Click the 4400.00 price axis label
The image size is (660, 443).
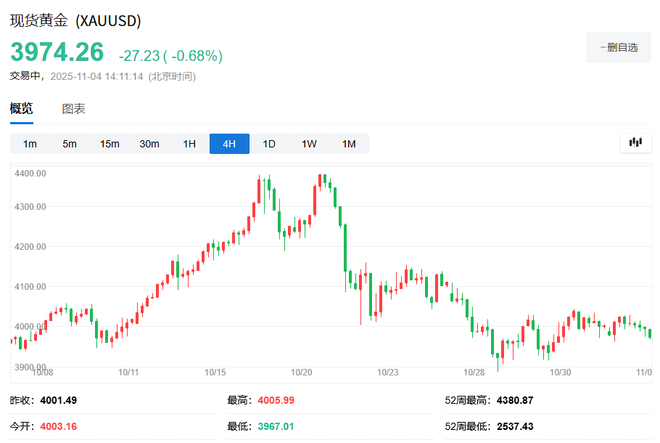pos(32,174)
